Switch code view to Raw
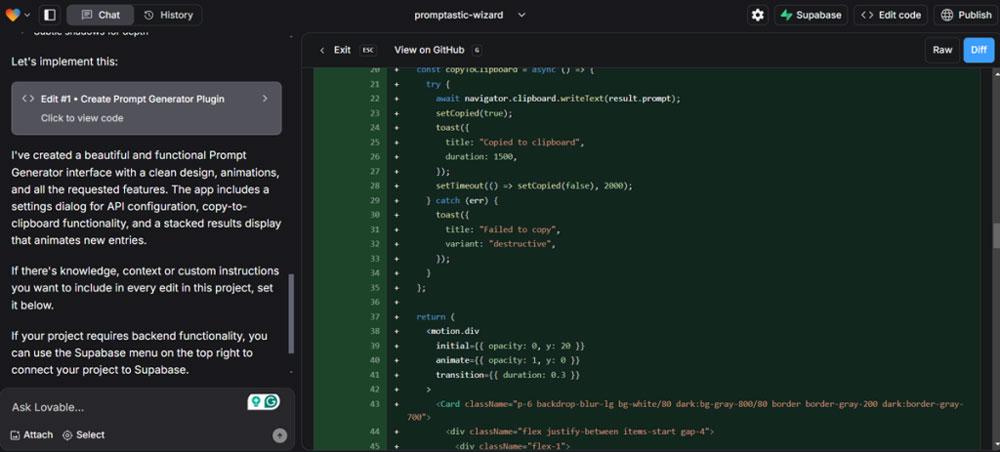 pyautogui.click(x=942, y=50)
